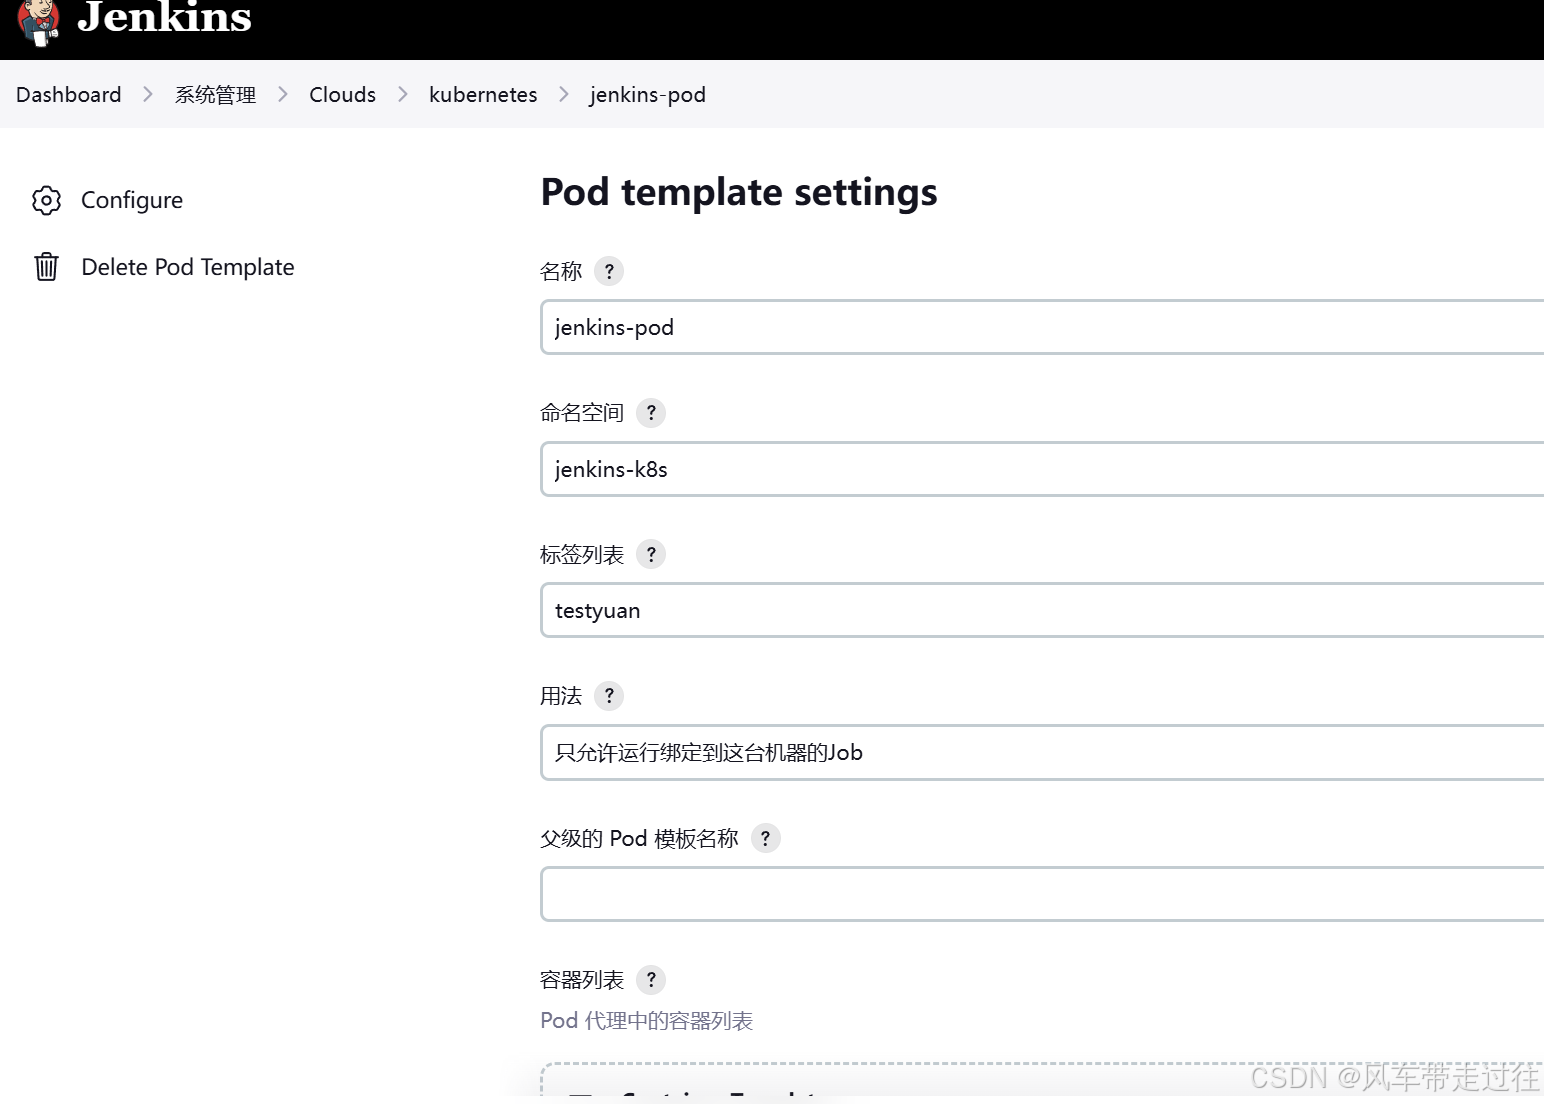Open help for 用法 field

click(x=609, y=696)
